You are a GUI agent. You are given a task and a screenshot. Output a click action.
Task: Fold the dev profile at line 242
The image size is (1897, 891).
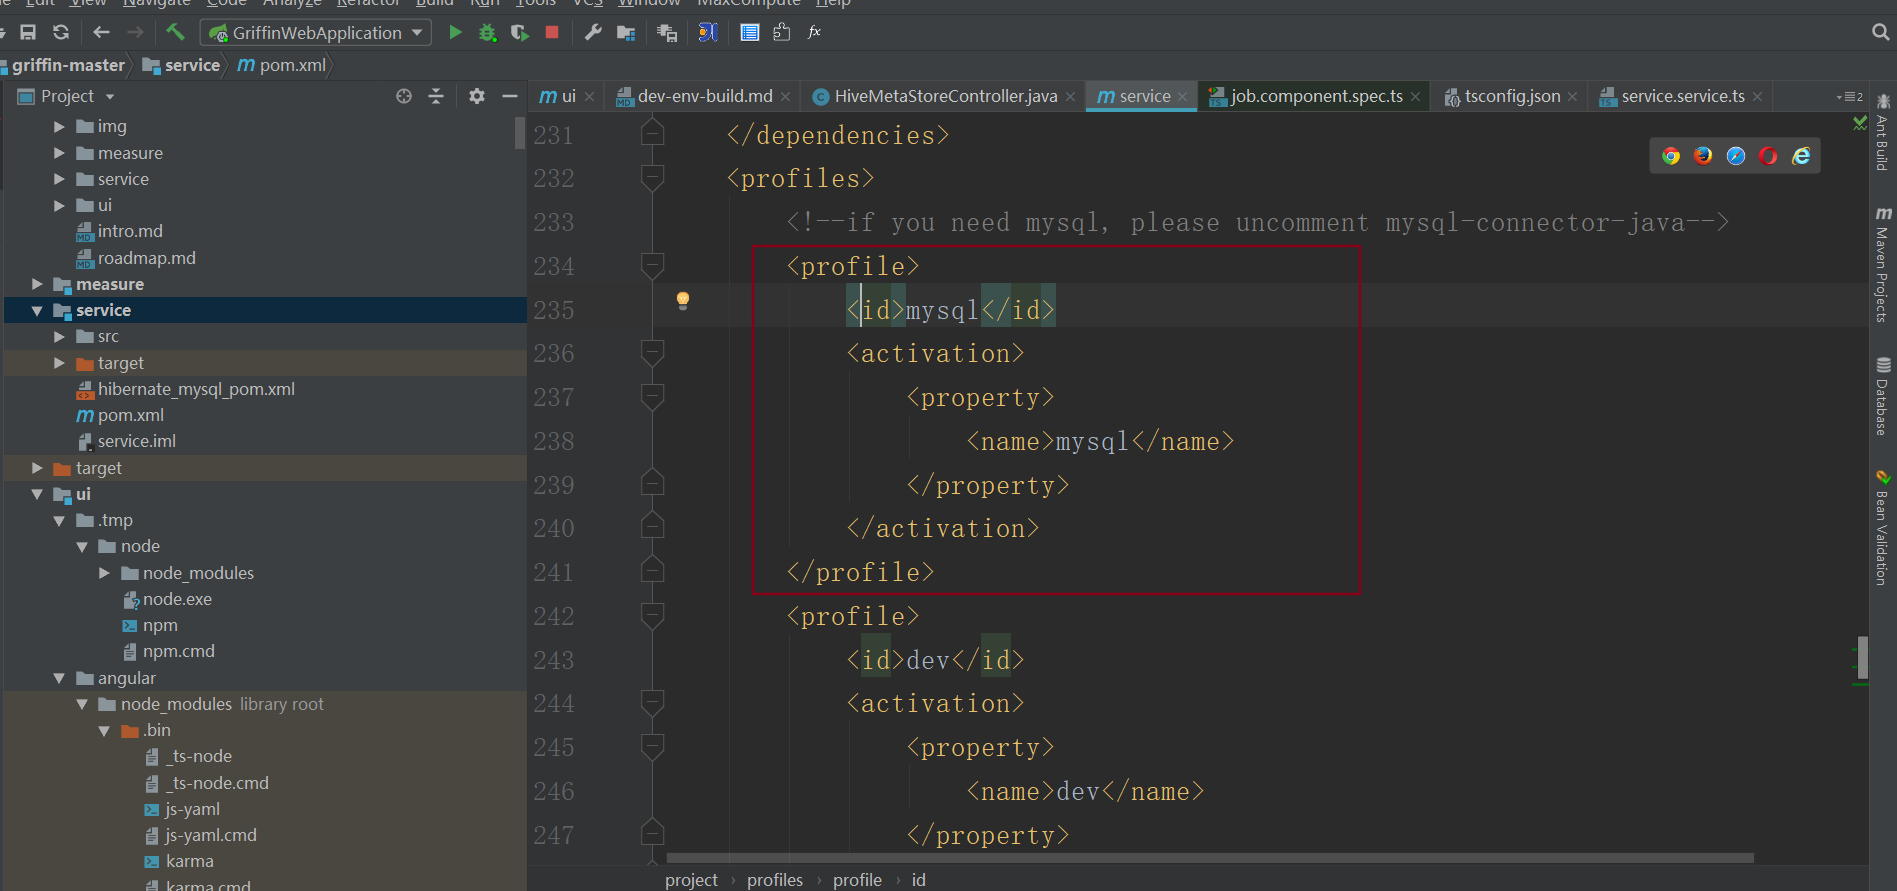(x=652, y=616)
